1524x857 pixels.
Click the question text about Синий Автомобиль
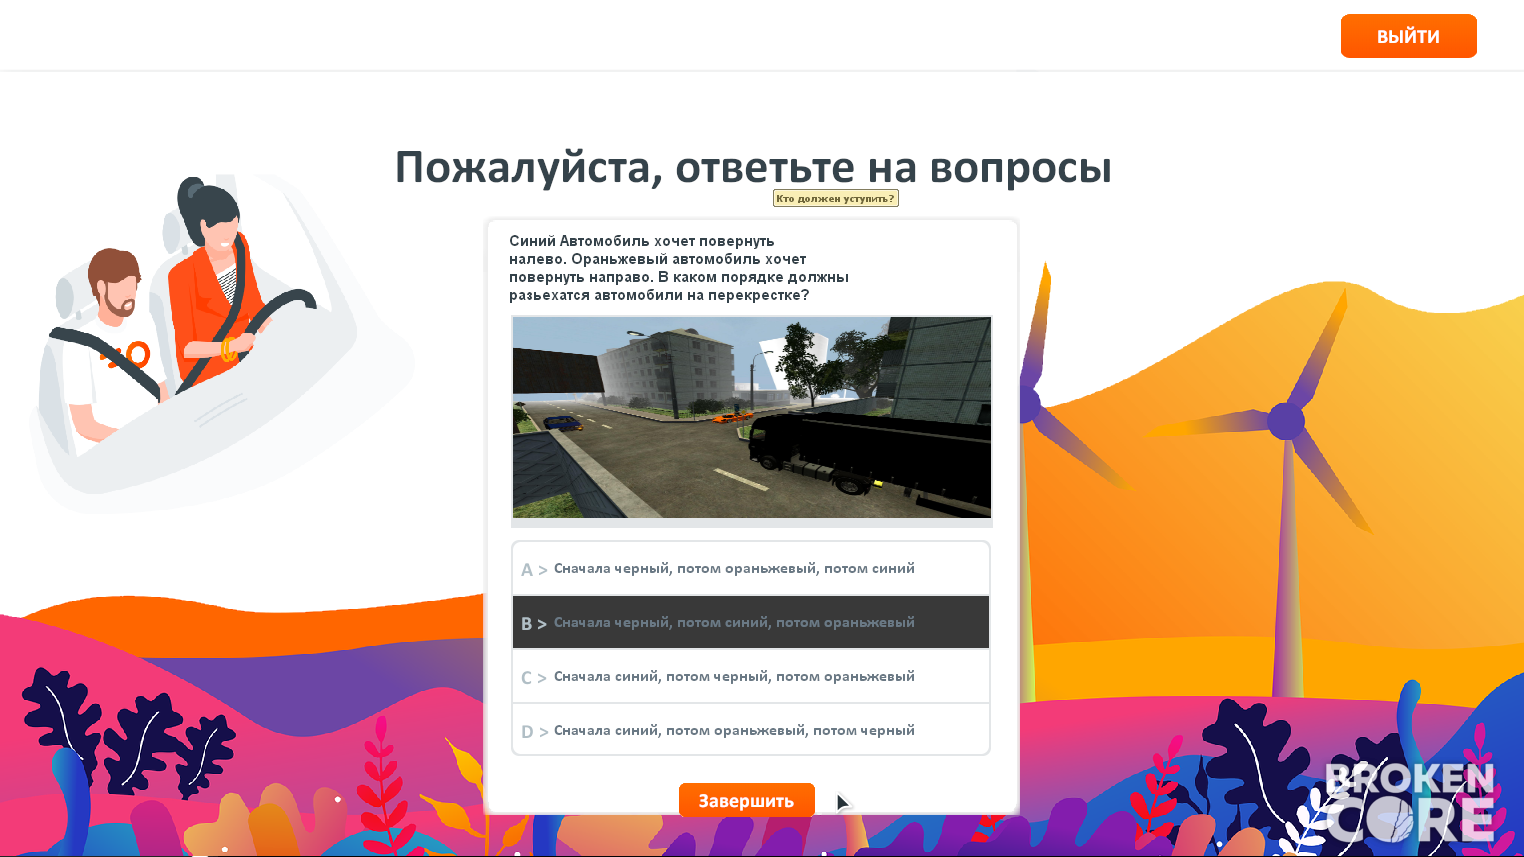point(679,268)
